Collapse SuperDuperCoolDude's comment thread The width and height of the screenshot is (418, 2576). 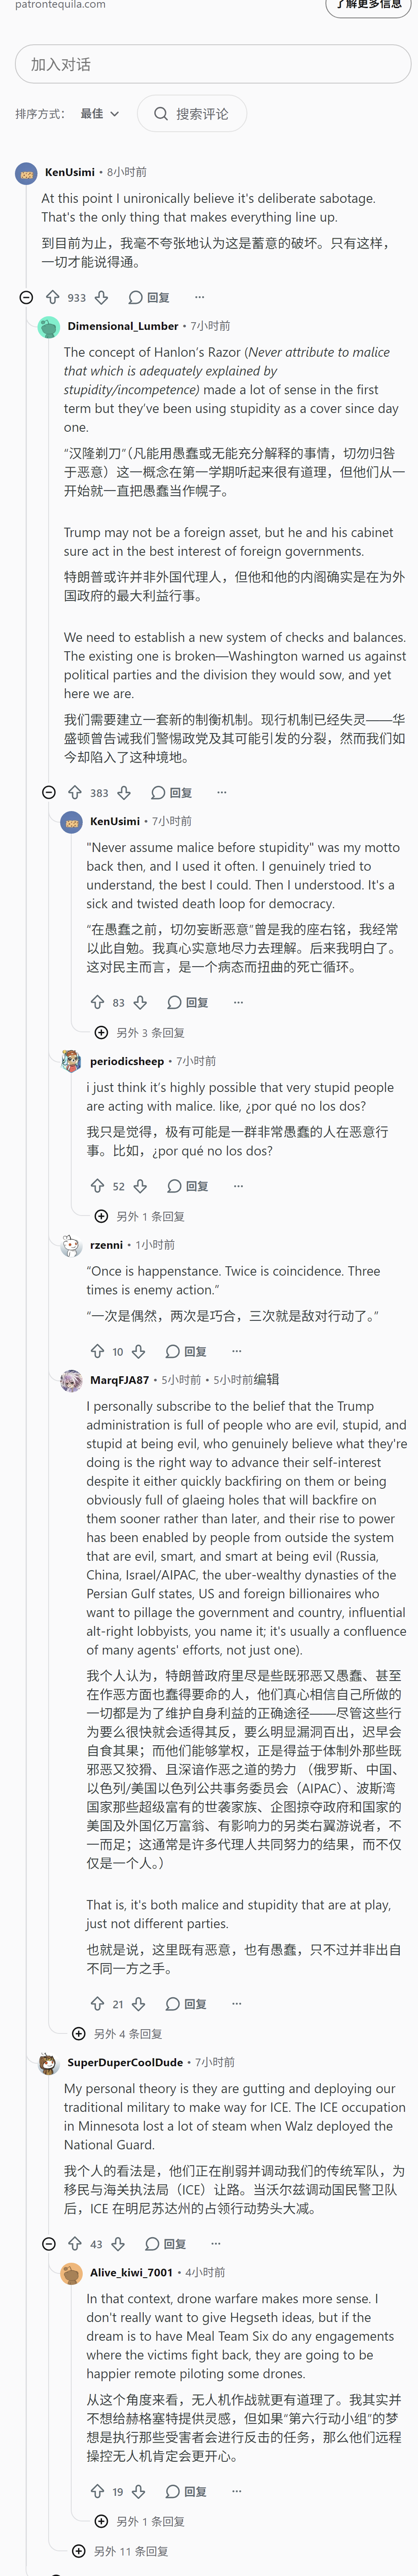tap(48, 2243)
